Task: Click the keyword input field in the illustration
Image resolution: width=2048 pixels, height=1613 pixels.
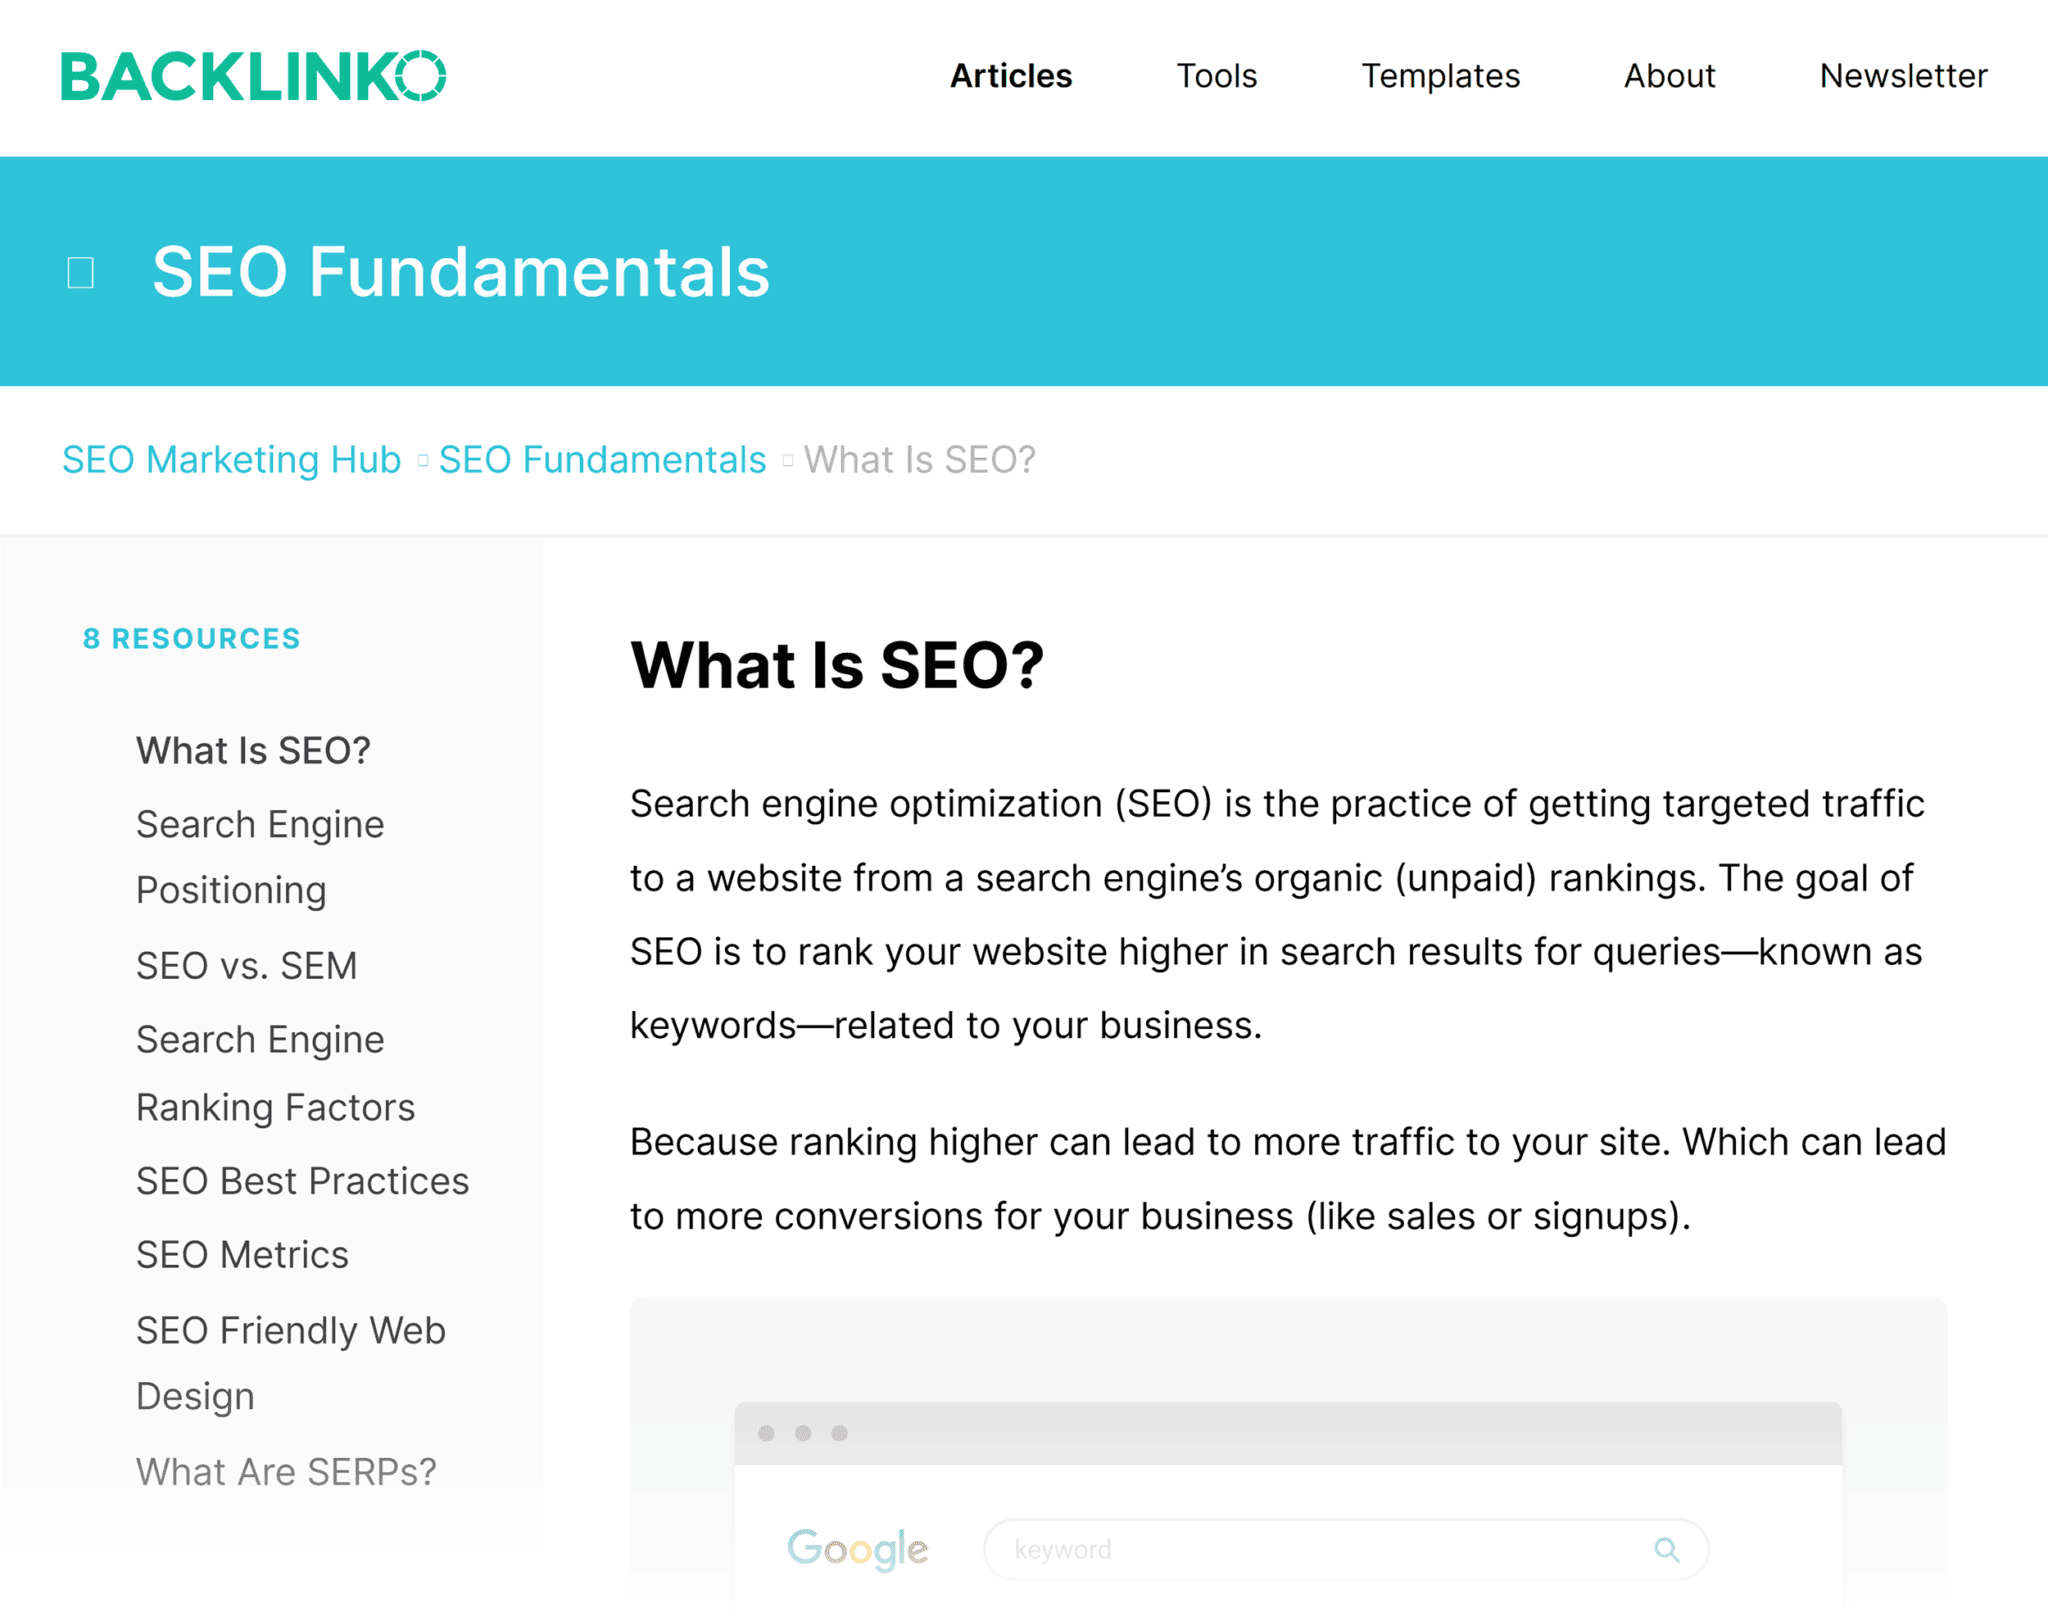Action: point(1300,1548)
